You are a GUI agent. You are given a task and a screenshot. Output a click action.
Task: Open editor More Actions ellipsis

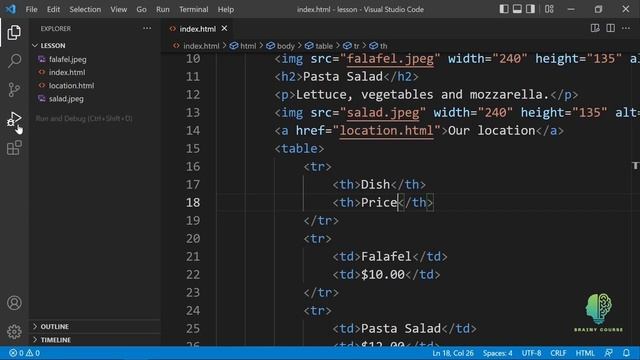pos(626,28)
